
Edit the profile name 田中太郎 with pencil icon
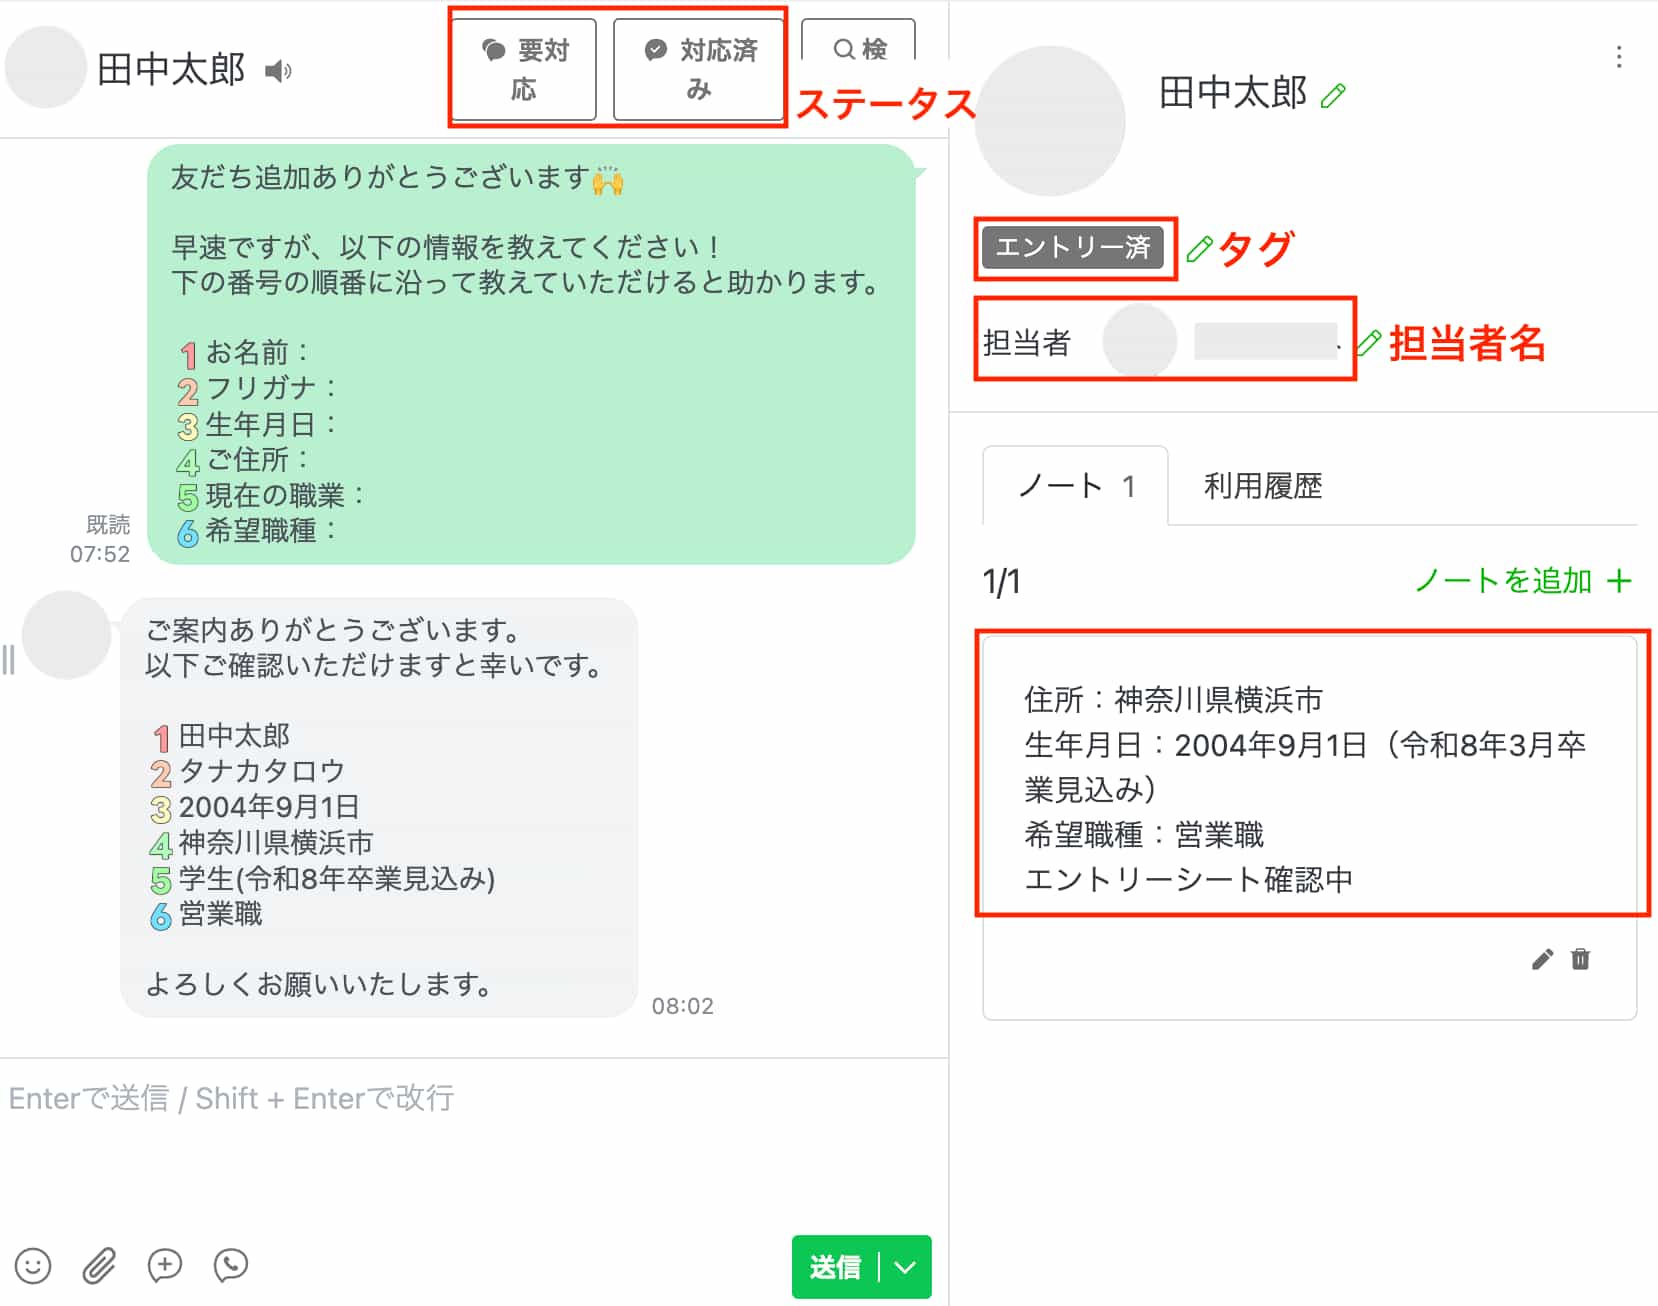[1333, 96]
